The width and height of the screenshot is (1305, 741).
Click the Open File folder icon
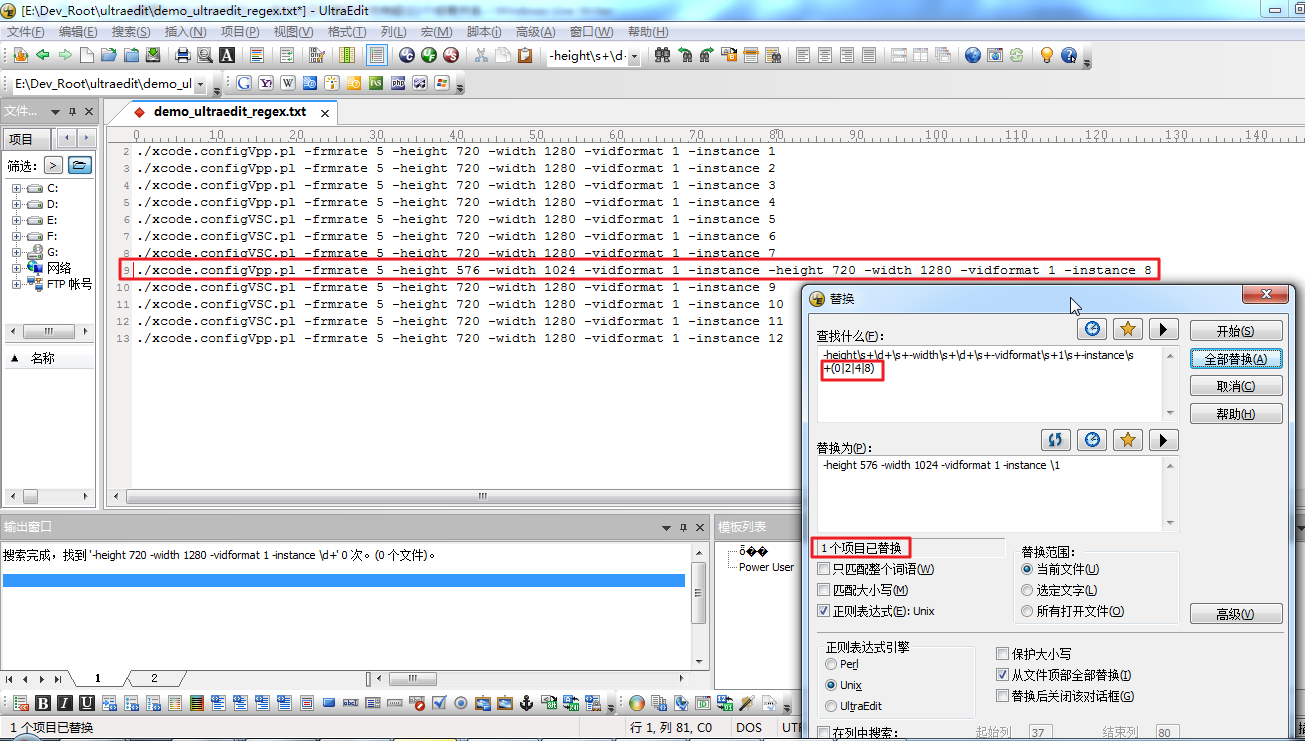(x=109, y=55)
